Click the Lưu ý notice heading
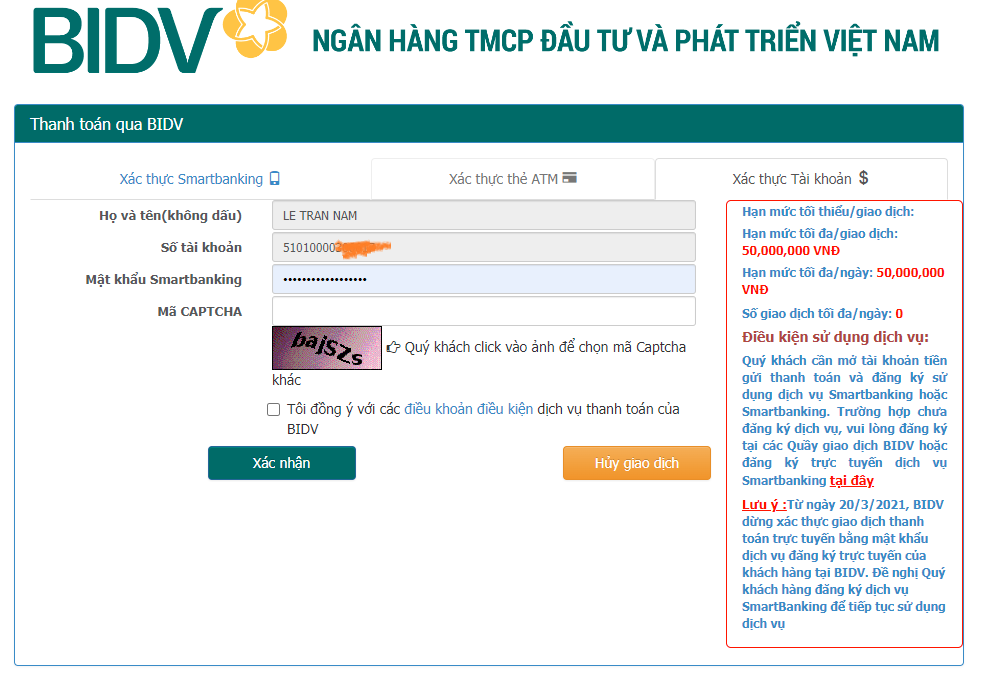Viewport: 990px width, 678px height. pos(764,504)
